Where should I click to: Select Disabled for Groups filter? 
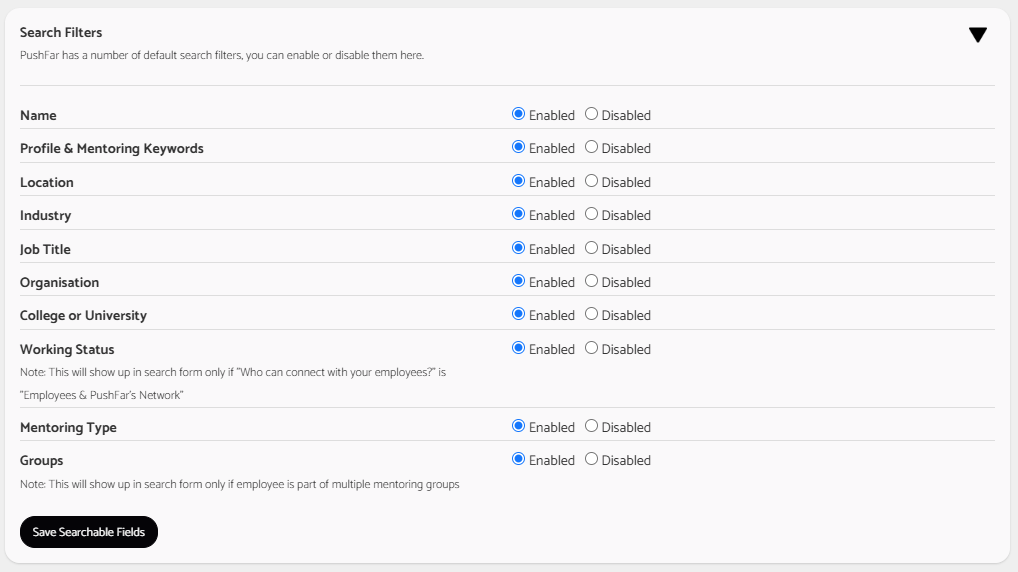click(591, 459)
